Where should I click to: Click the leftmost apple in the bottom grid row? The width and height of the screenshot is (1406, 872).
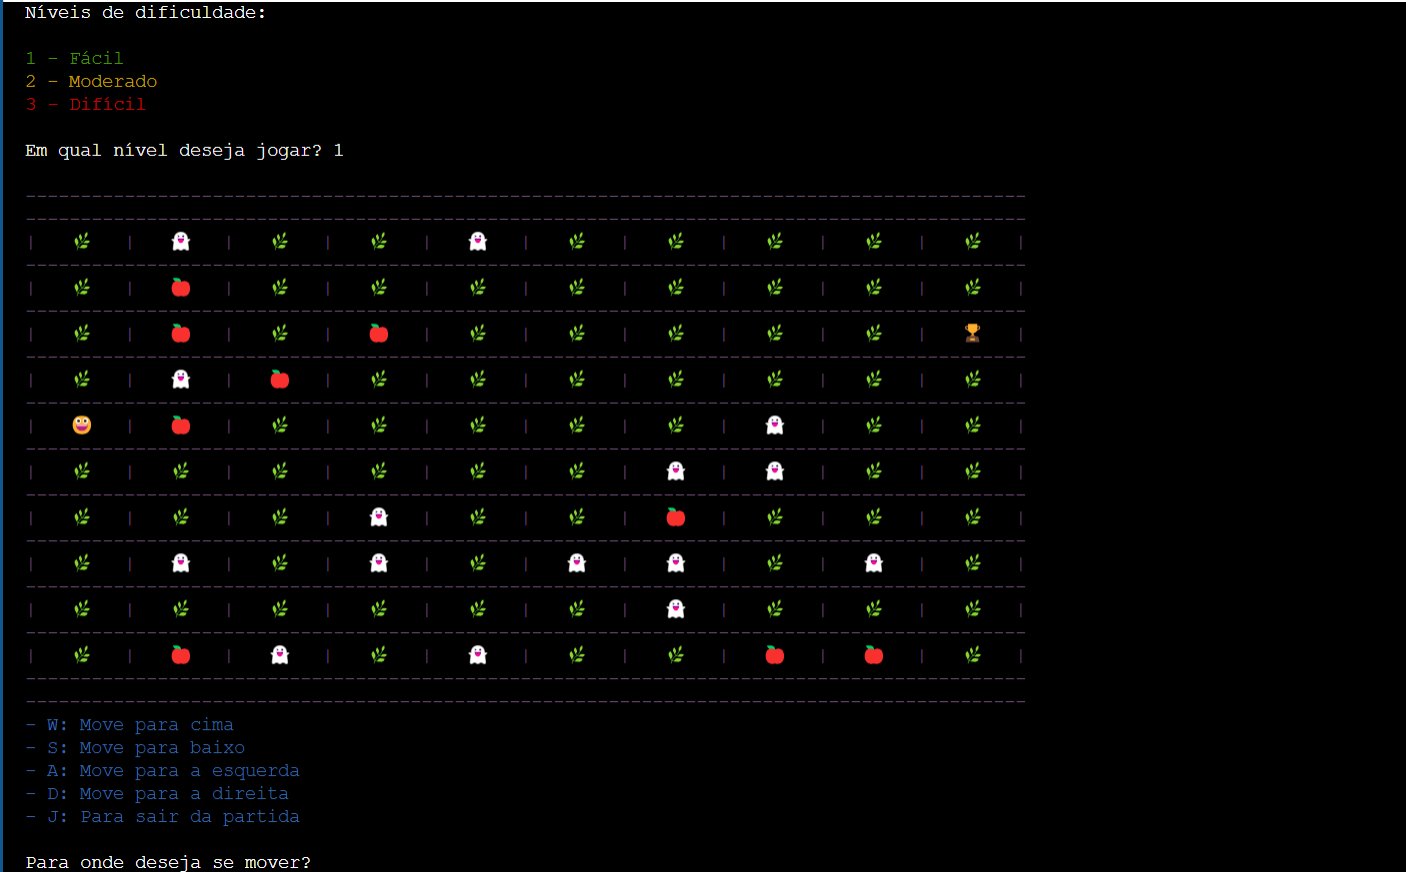[x=181, y=655]
